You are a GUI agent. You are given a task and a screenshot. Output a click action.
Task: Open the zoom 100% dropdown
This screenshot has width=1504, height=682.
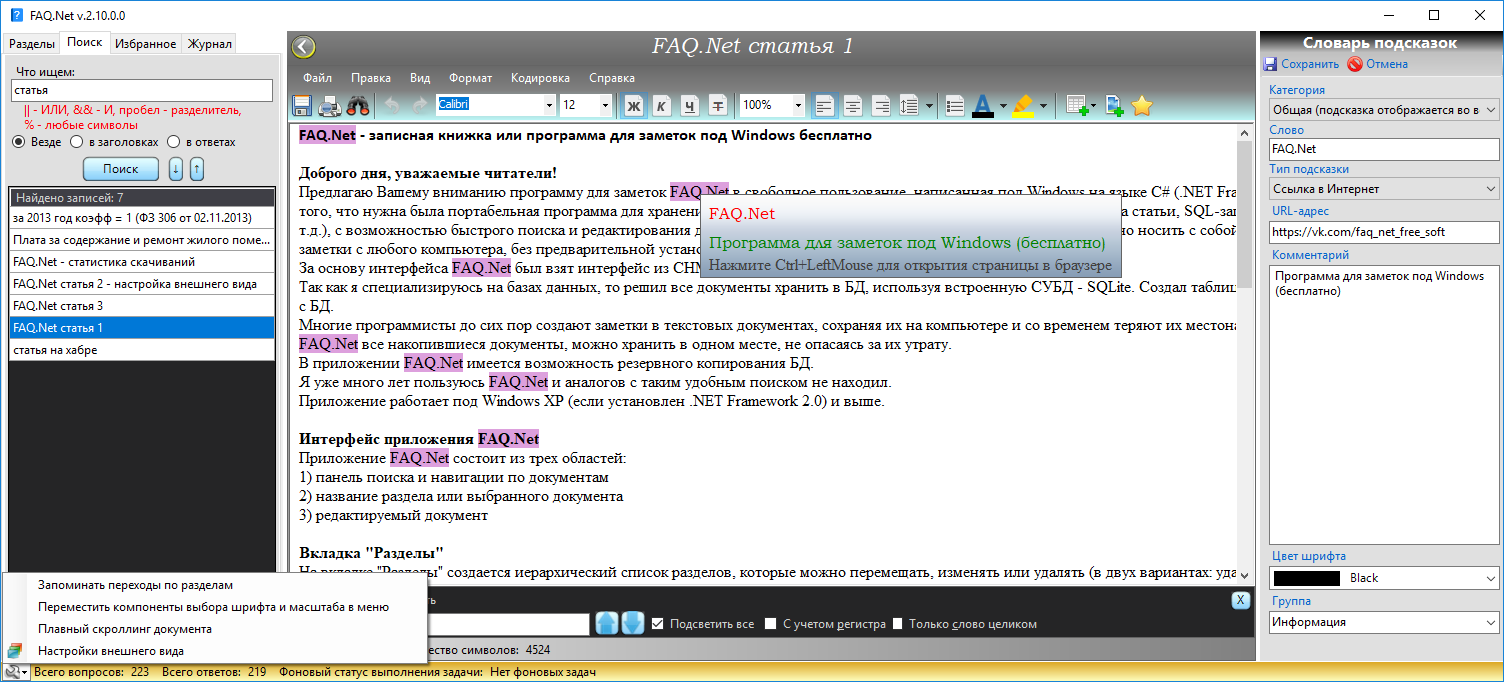798,105
